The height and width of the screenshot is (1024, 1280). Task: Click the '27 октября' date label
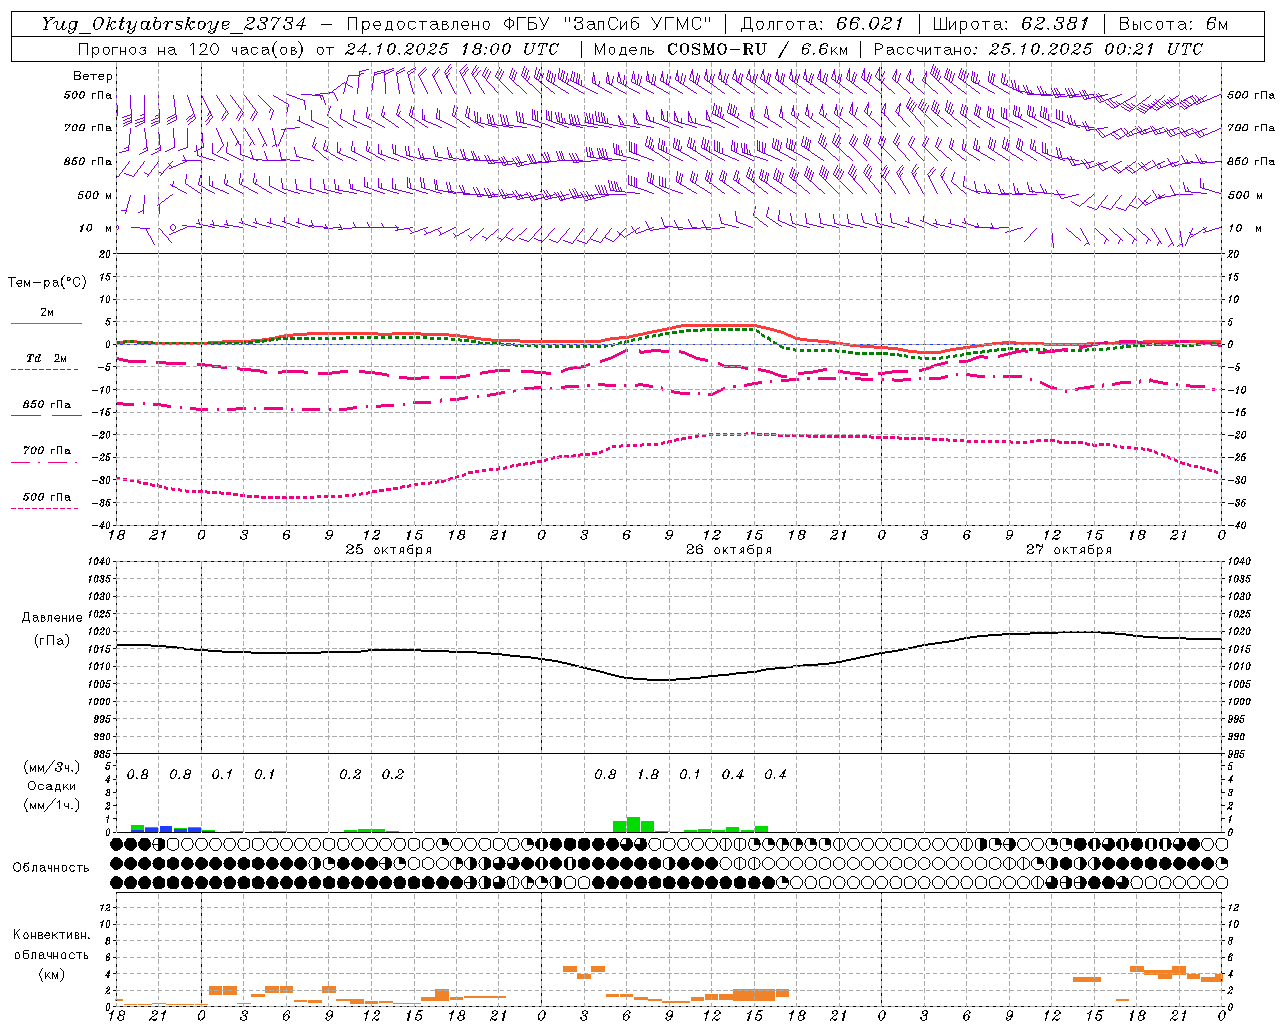pyautogui.click(x=1069, y=550)
